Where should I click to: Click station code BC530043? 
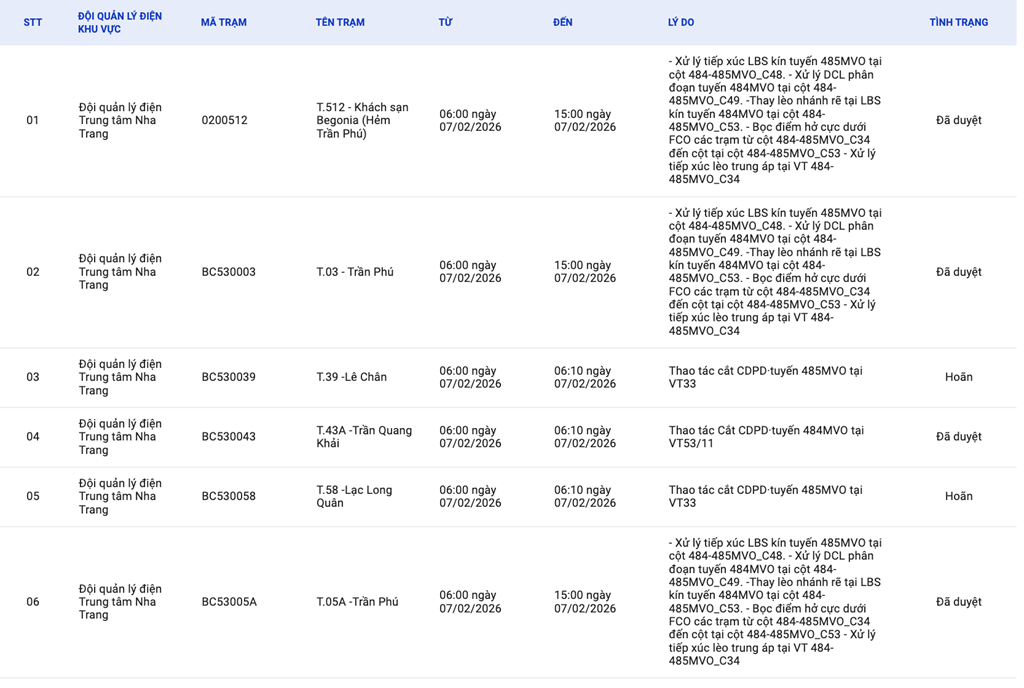228,437
